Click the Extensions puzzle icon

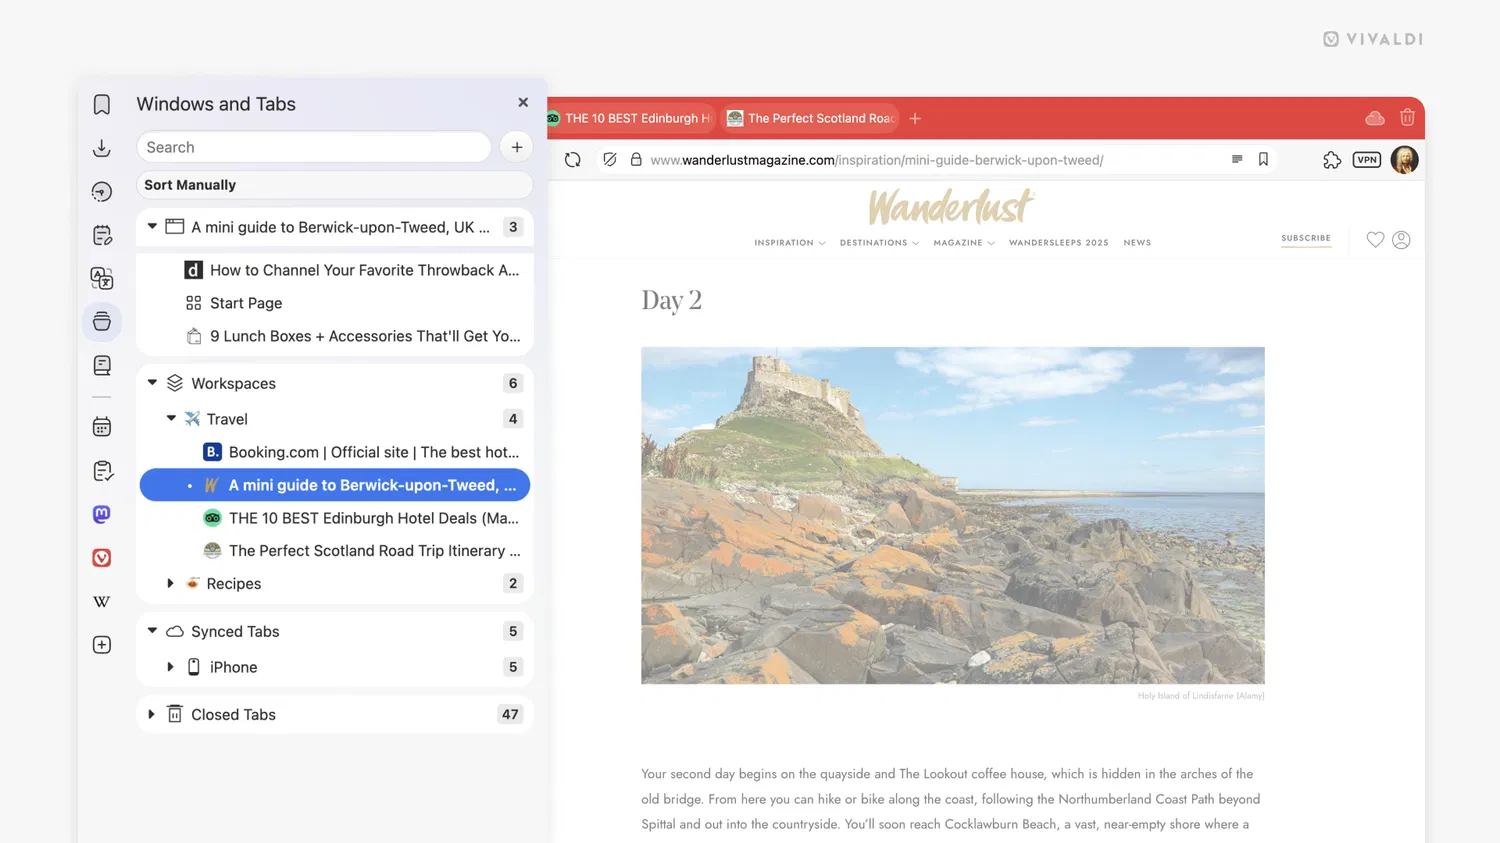tap(1331, 160)
